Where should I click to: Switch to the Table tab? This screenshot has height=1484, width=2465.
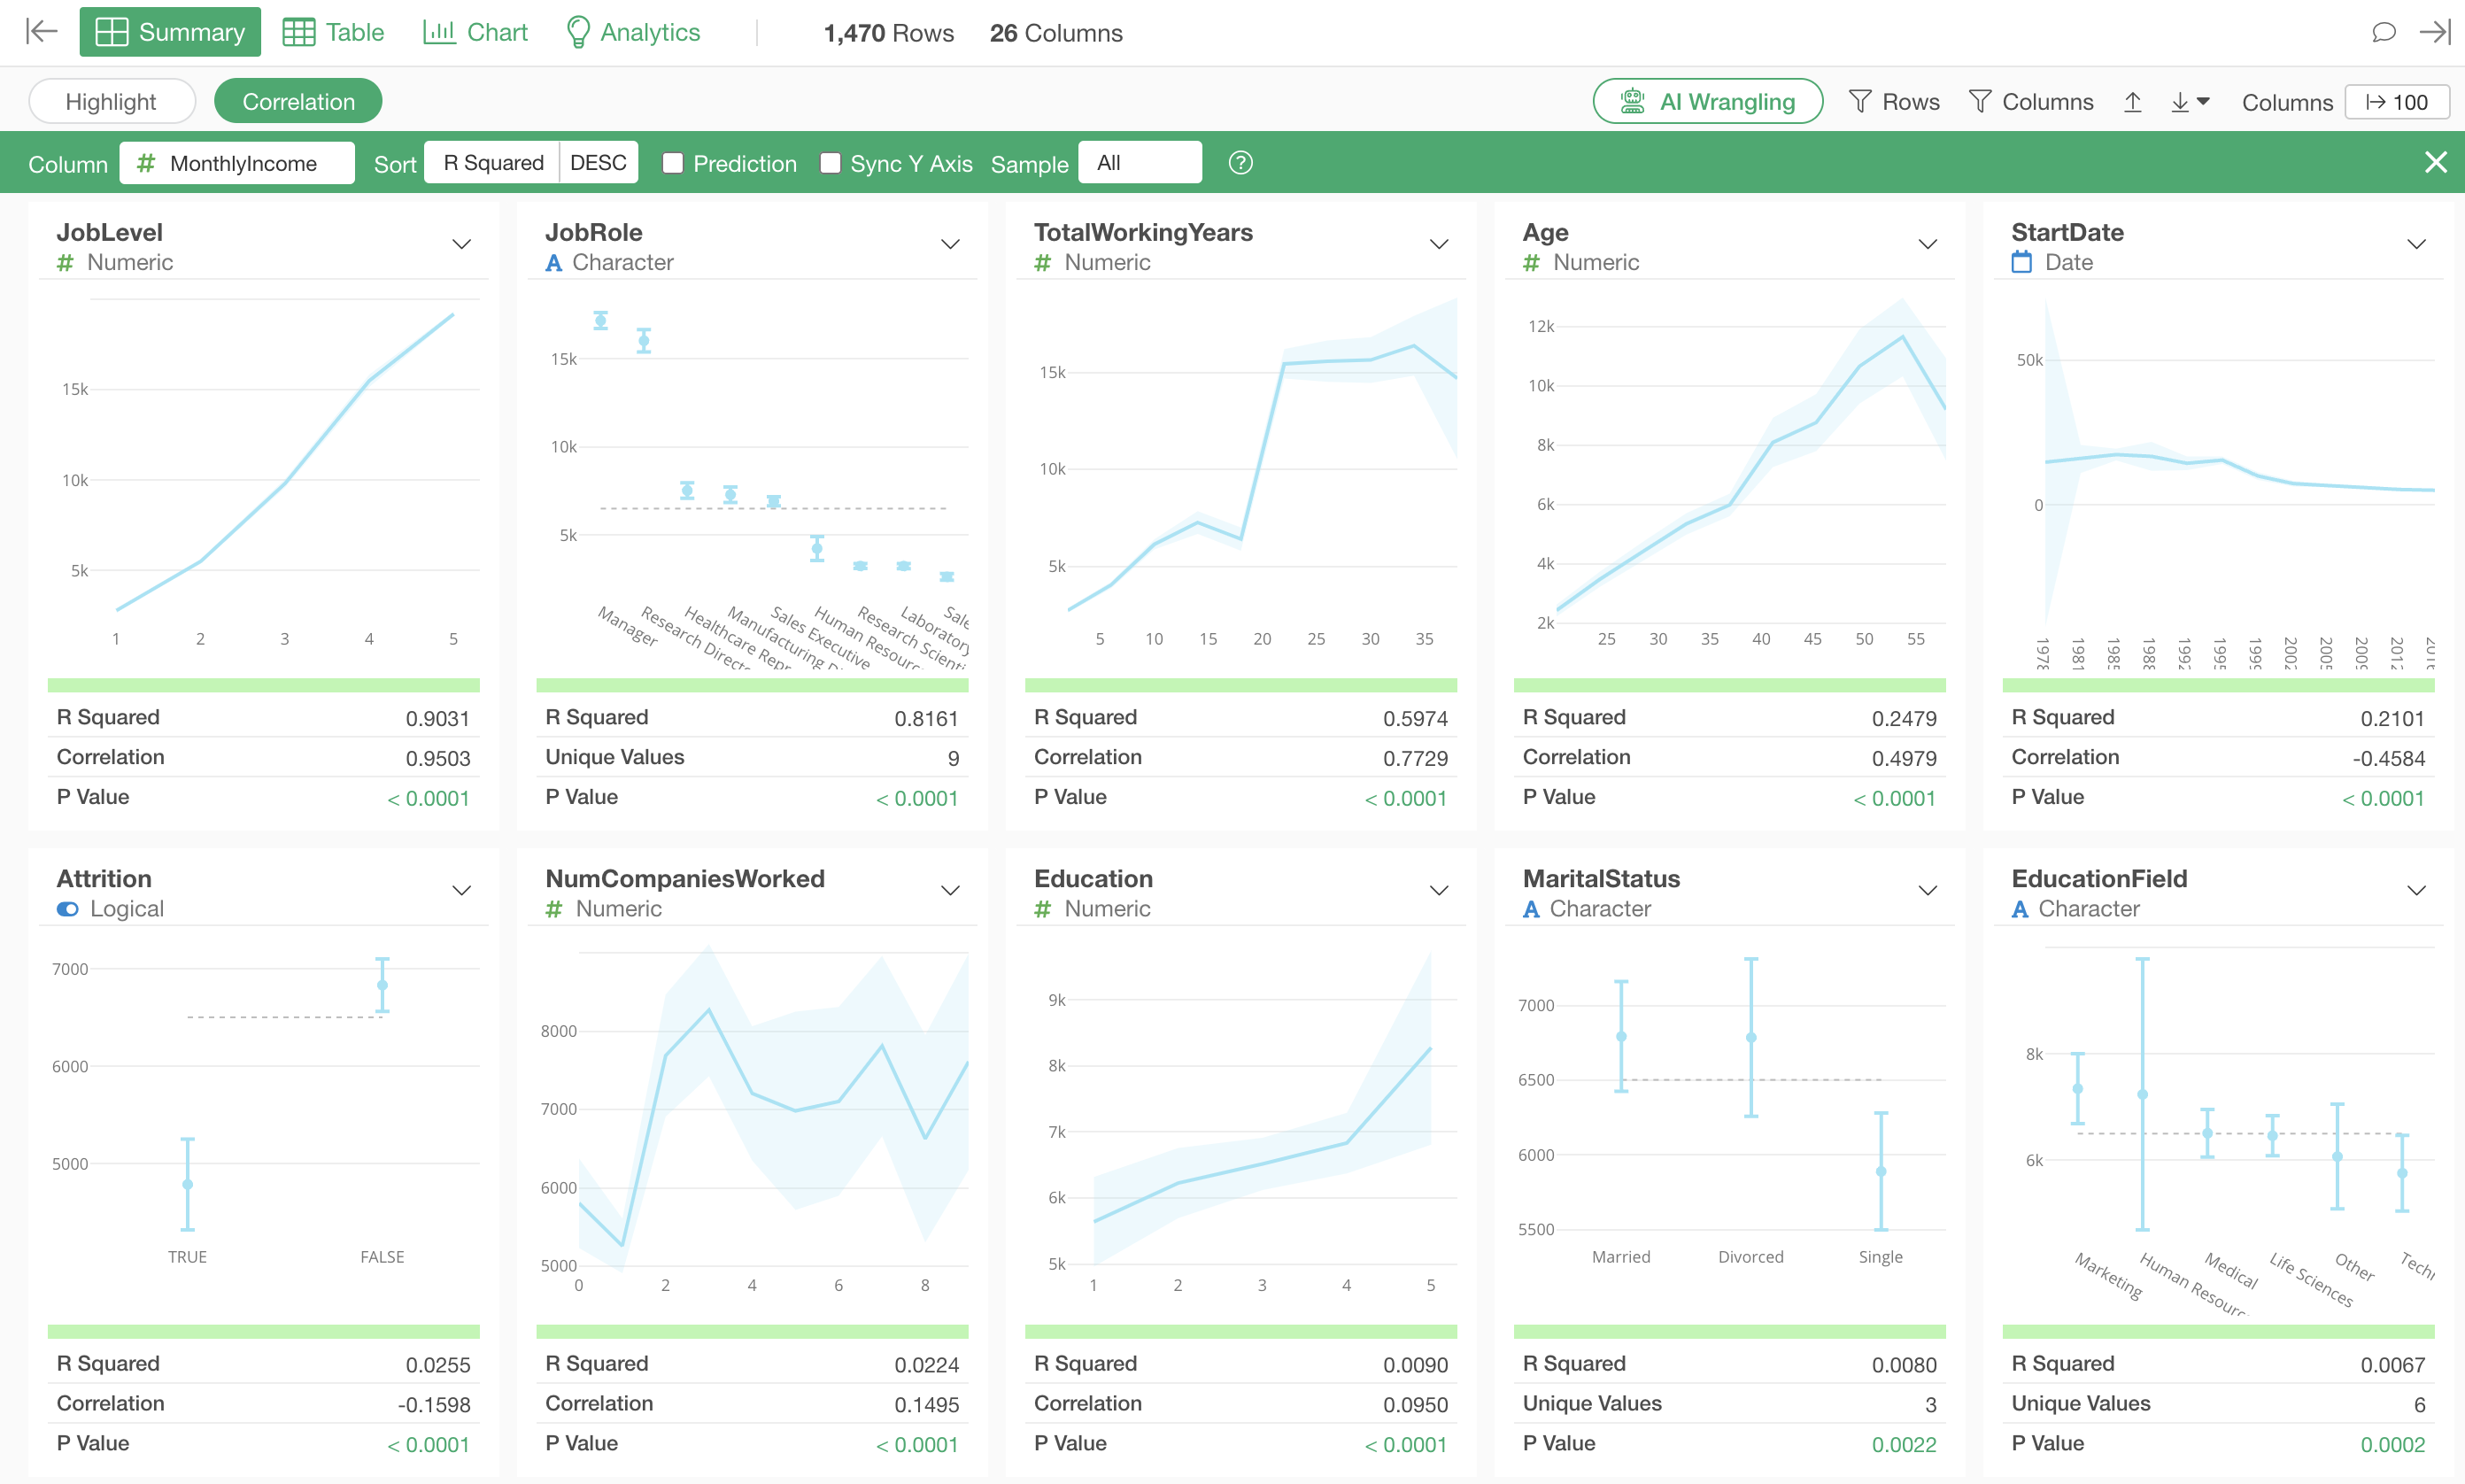333,32
